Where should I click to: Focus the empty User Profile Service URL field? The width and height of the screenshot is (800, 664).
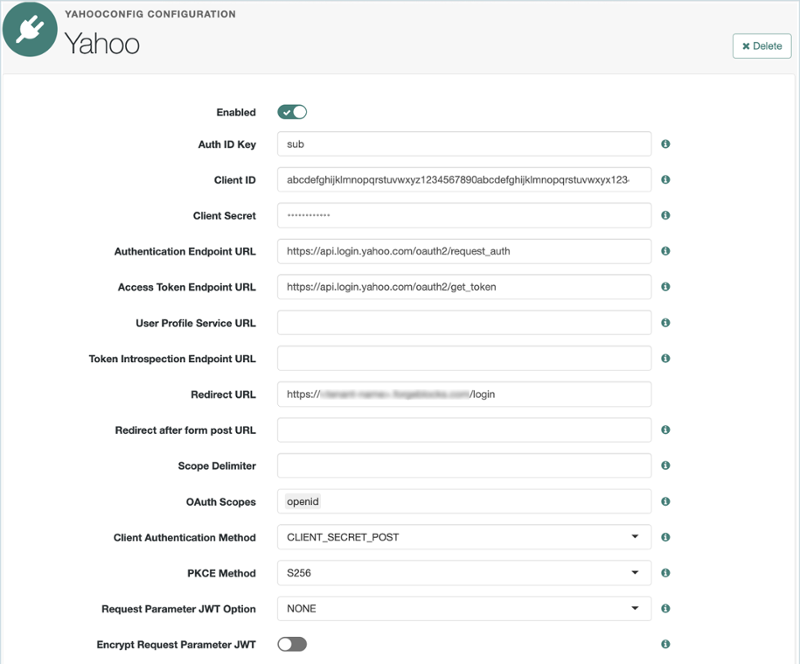click(464, 323)
